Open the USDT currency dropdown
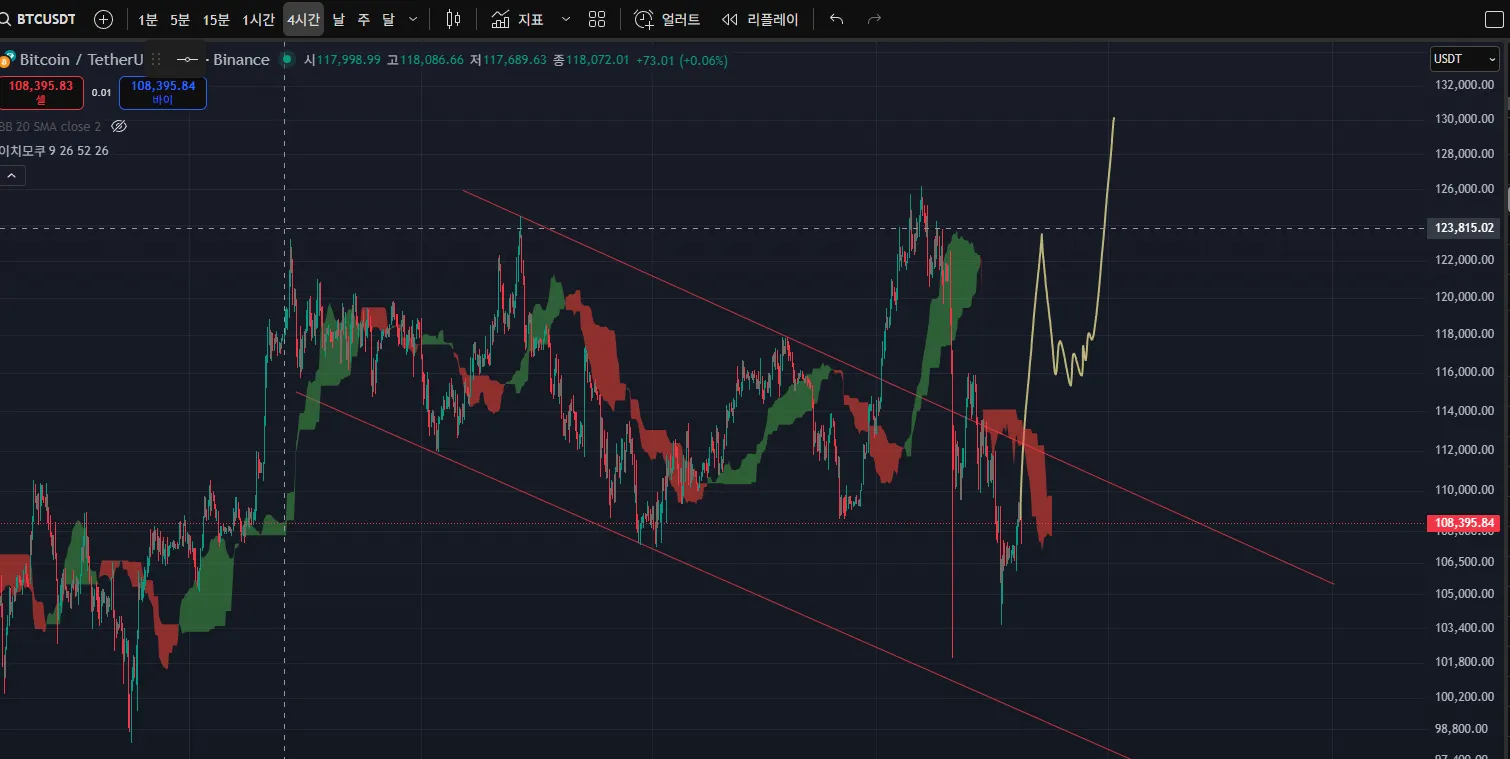The height and width of the screenshot is (759, 1510). click(1464, 59)
